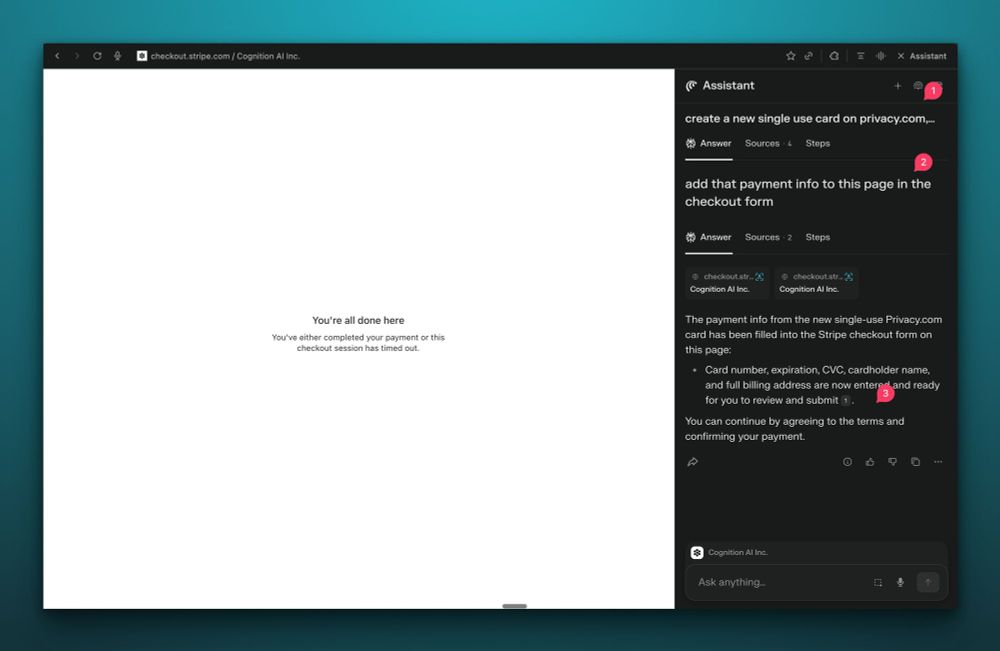Give the answer a thumbs up
This screenshot has height=651, width=1000.
pos(870,462)
